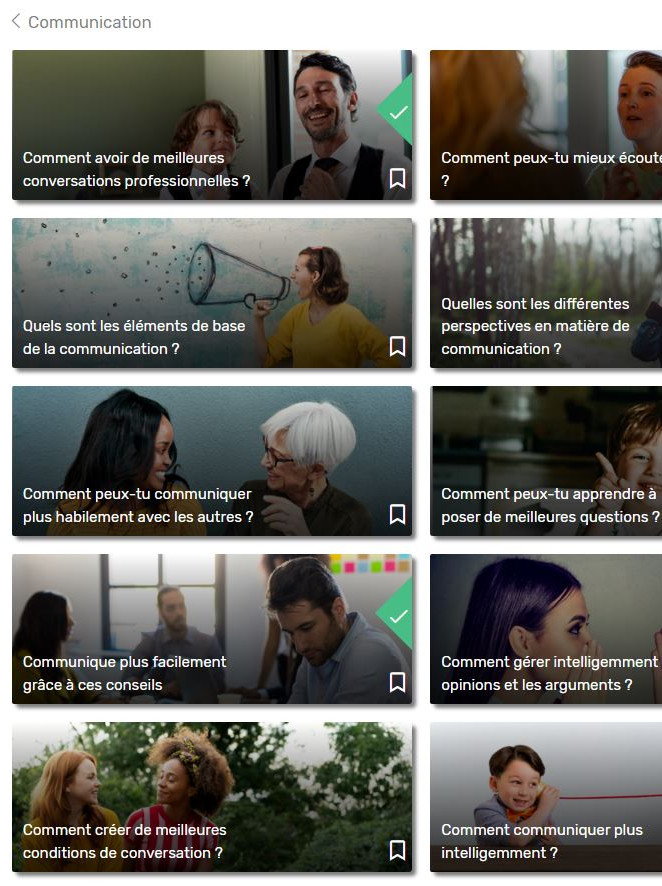The image size is (662, 886).
Task: Click the megaphone drawing image
Action: point(237,277)
